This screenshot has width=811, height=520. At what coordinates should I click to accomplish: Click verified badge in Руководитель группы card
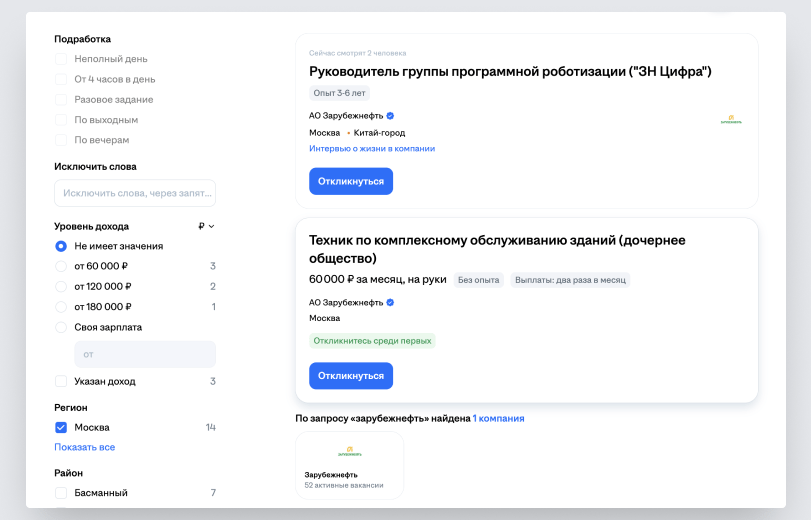pyautogui.click(x=391, y=116)
